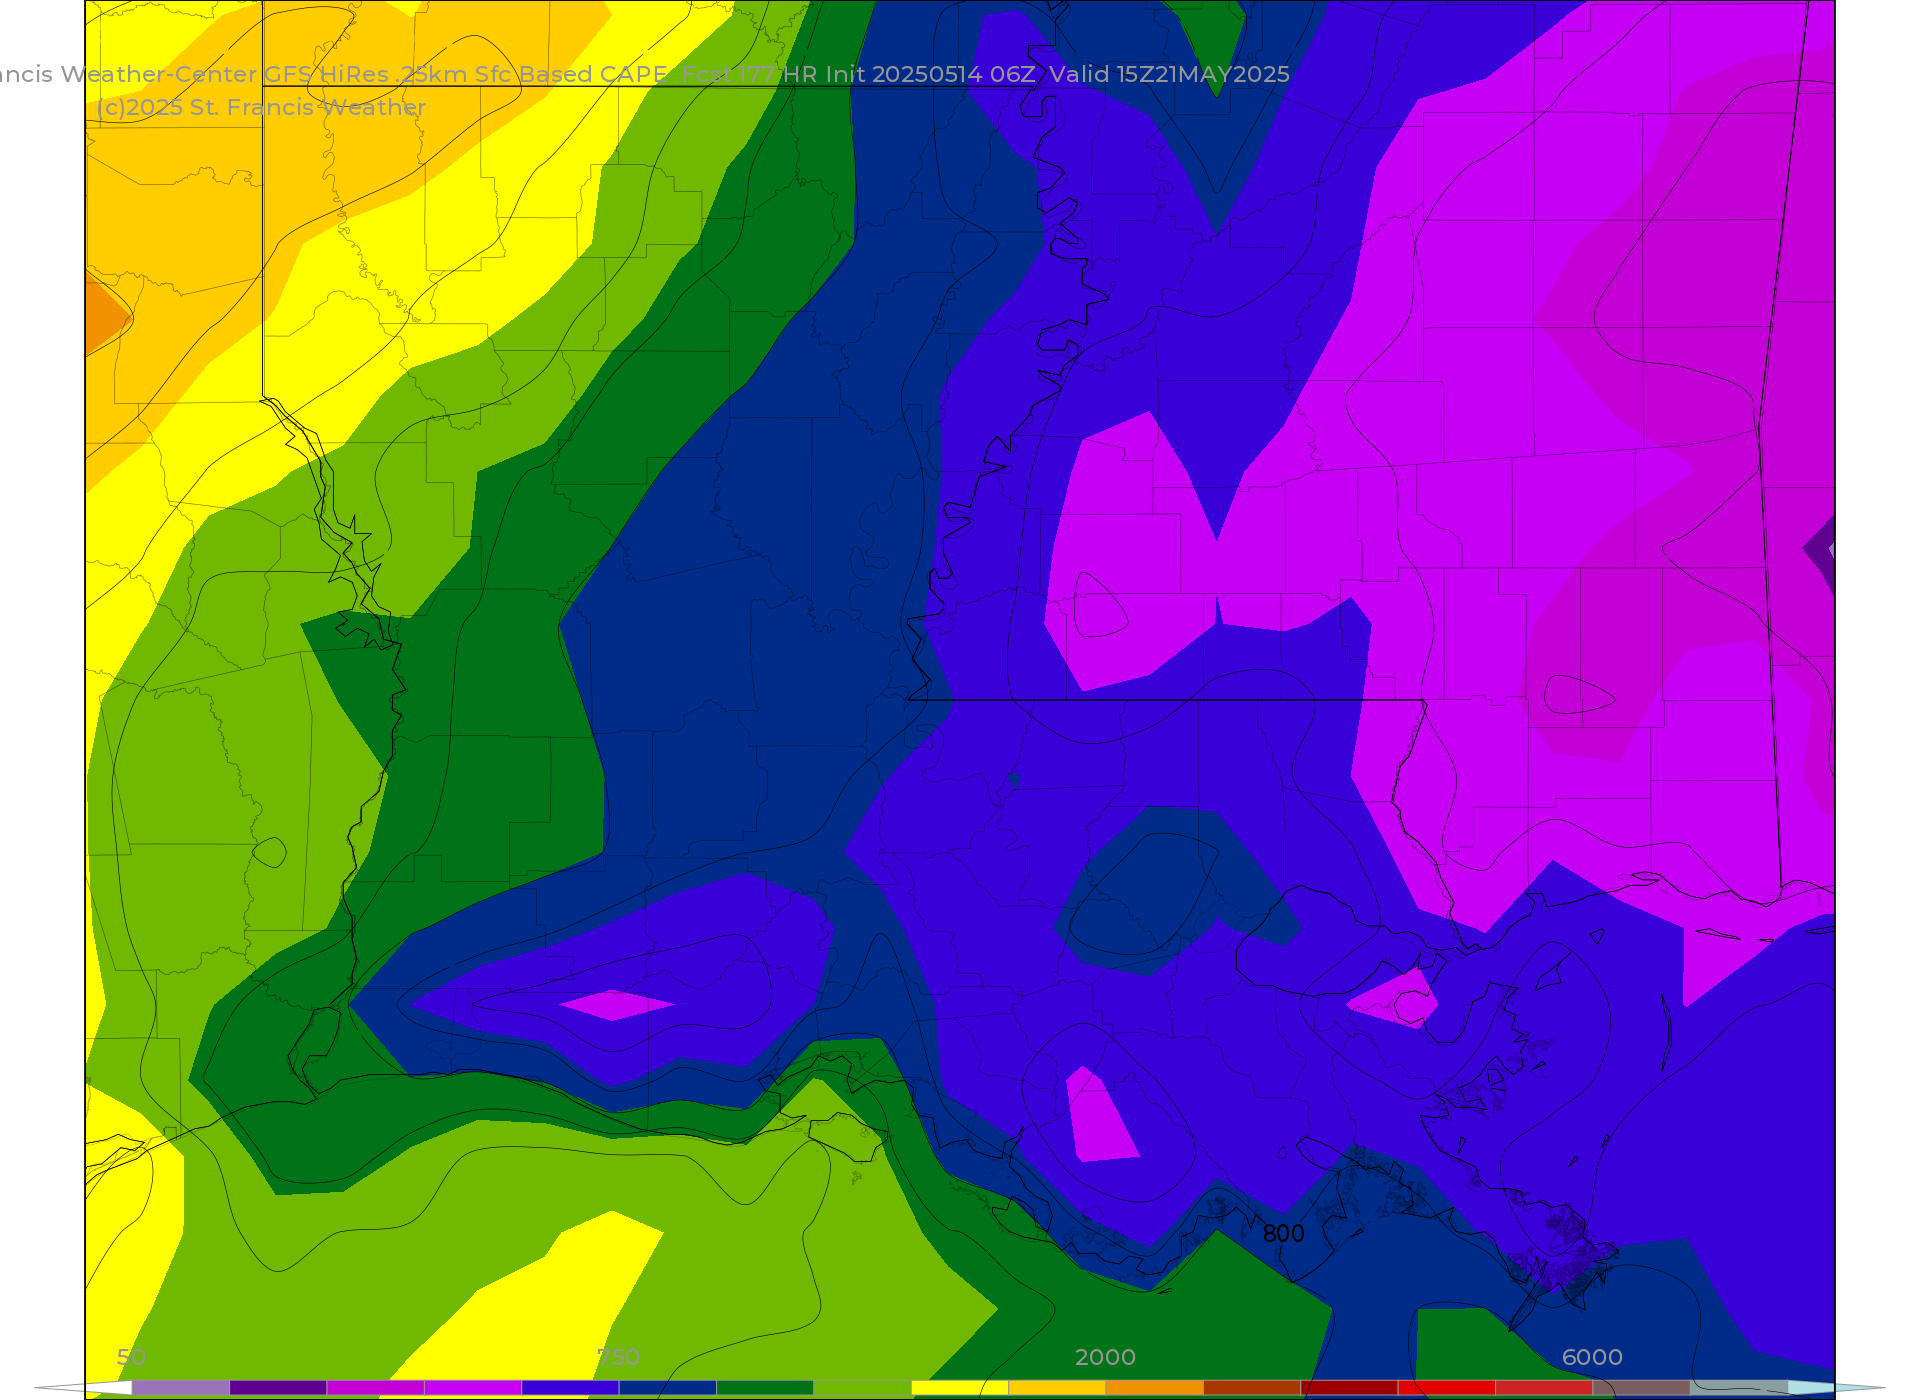Click the "50" colorbar label
Viewport: 1920px width, 1400px height.
tap(131, 1357)
